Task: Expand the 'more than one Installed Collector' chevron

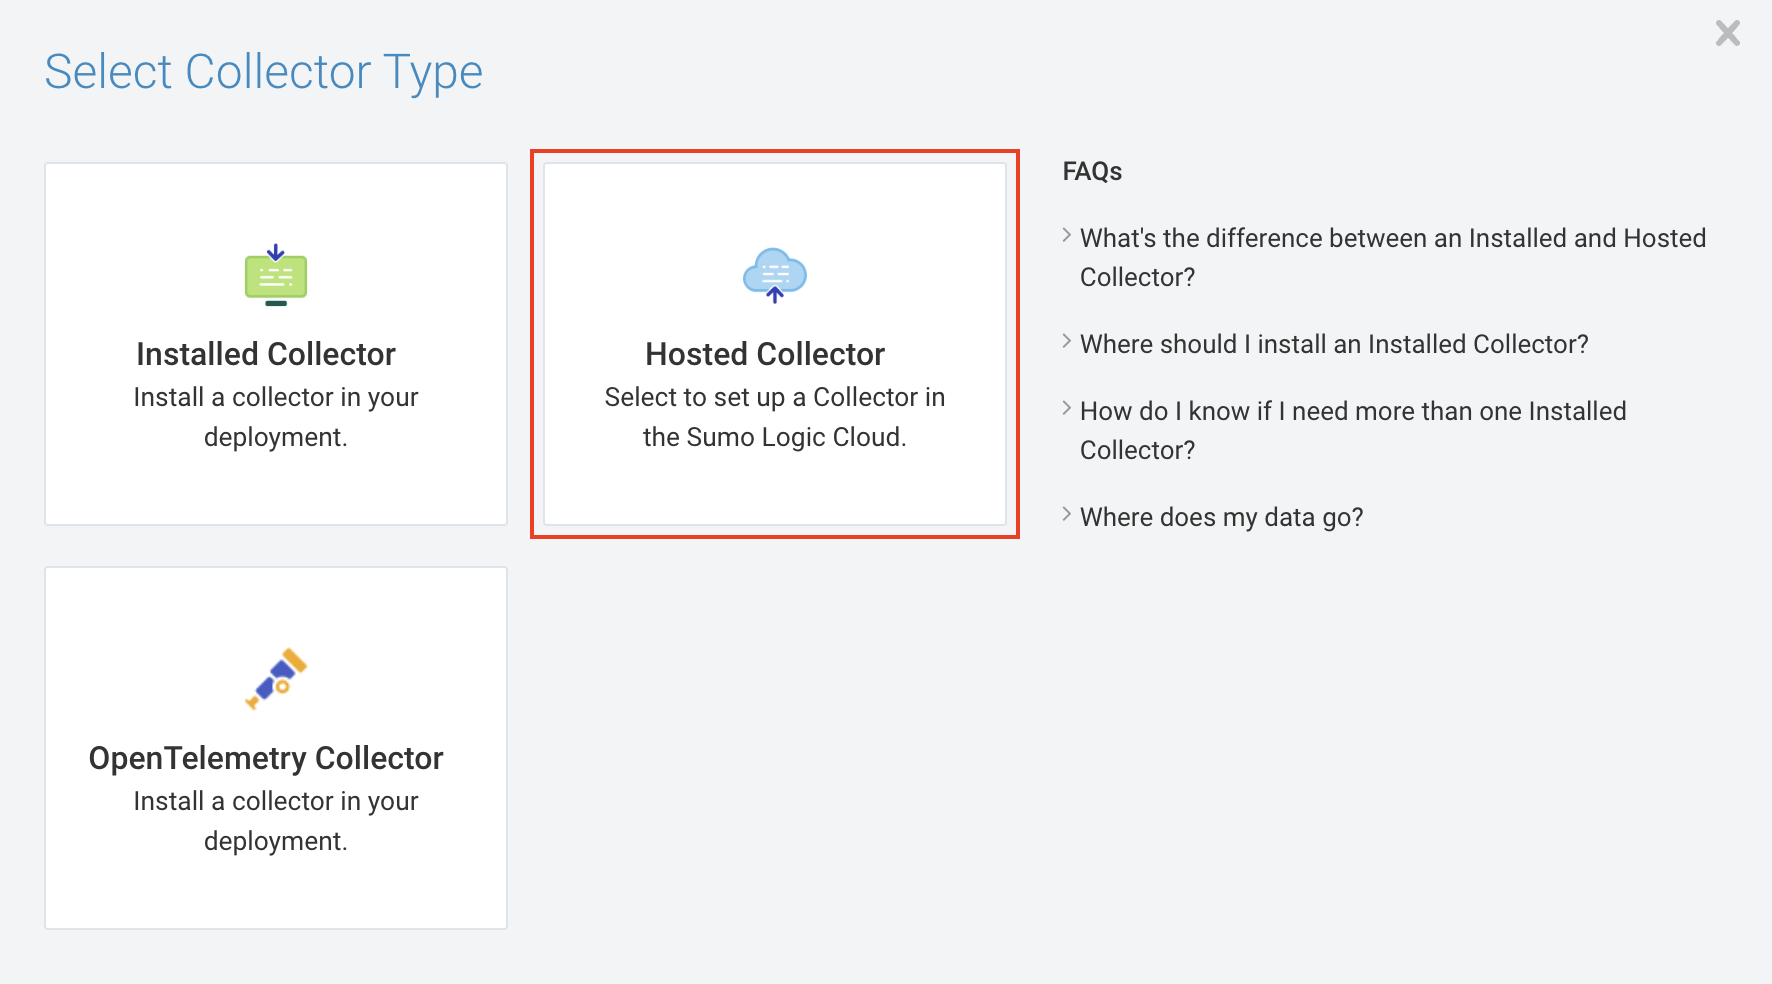Action: point(1067,409)
